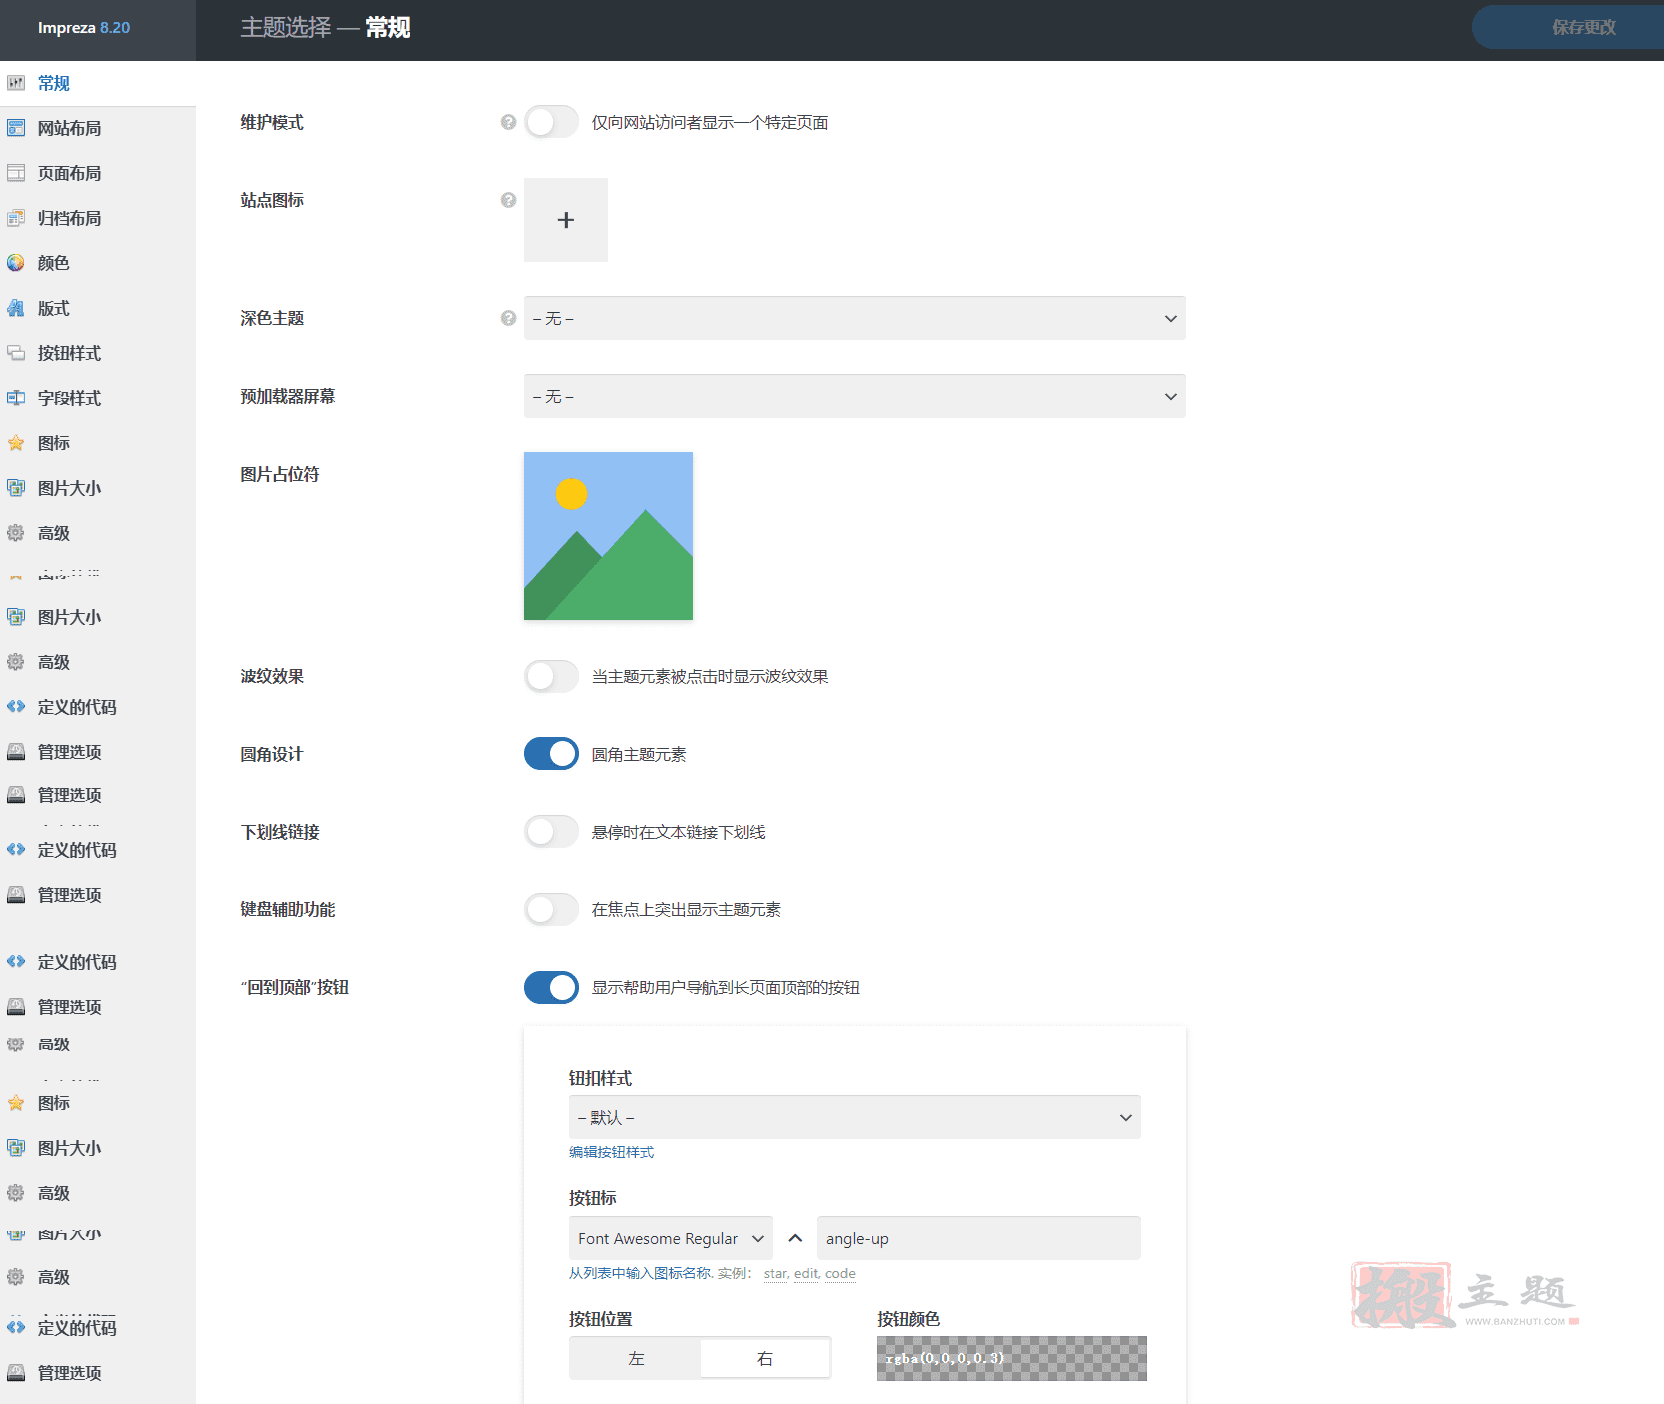
Task: Click the 归档布局 sidebar icon
Action: point(16,218)
